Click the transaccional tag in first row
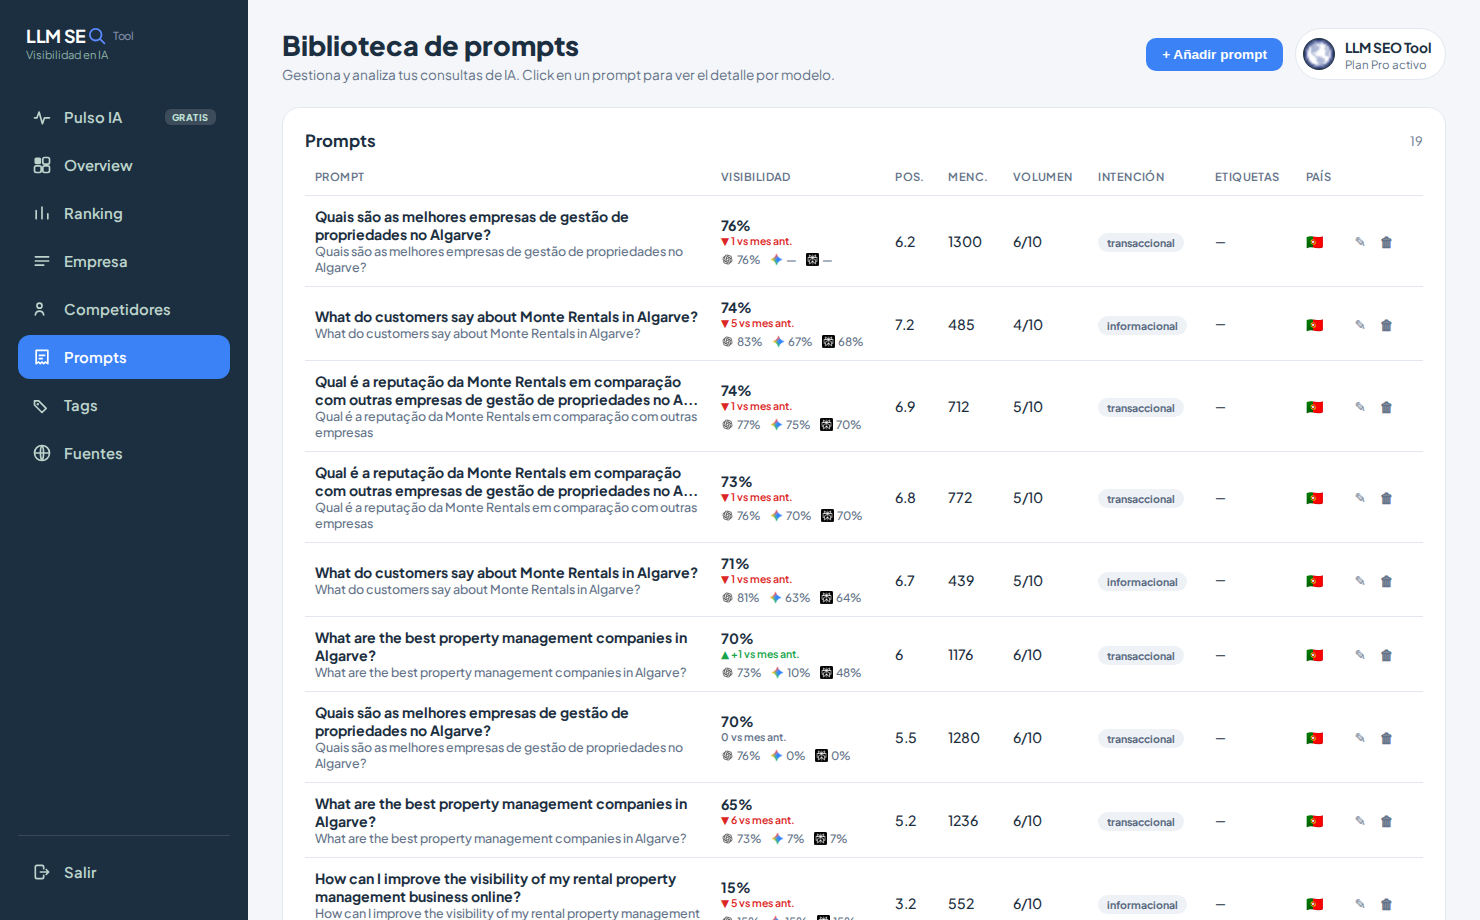This screenshot has height=920, width=1480. [1141, 243]
